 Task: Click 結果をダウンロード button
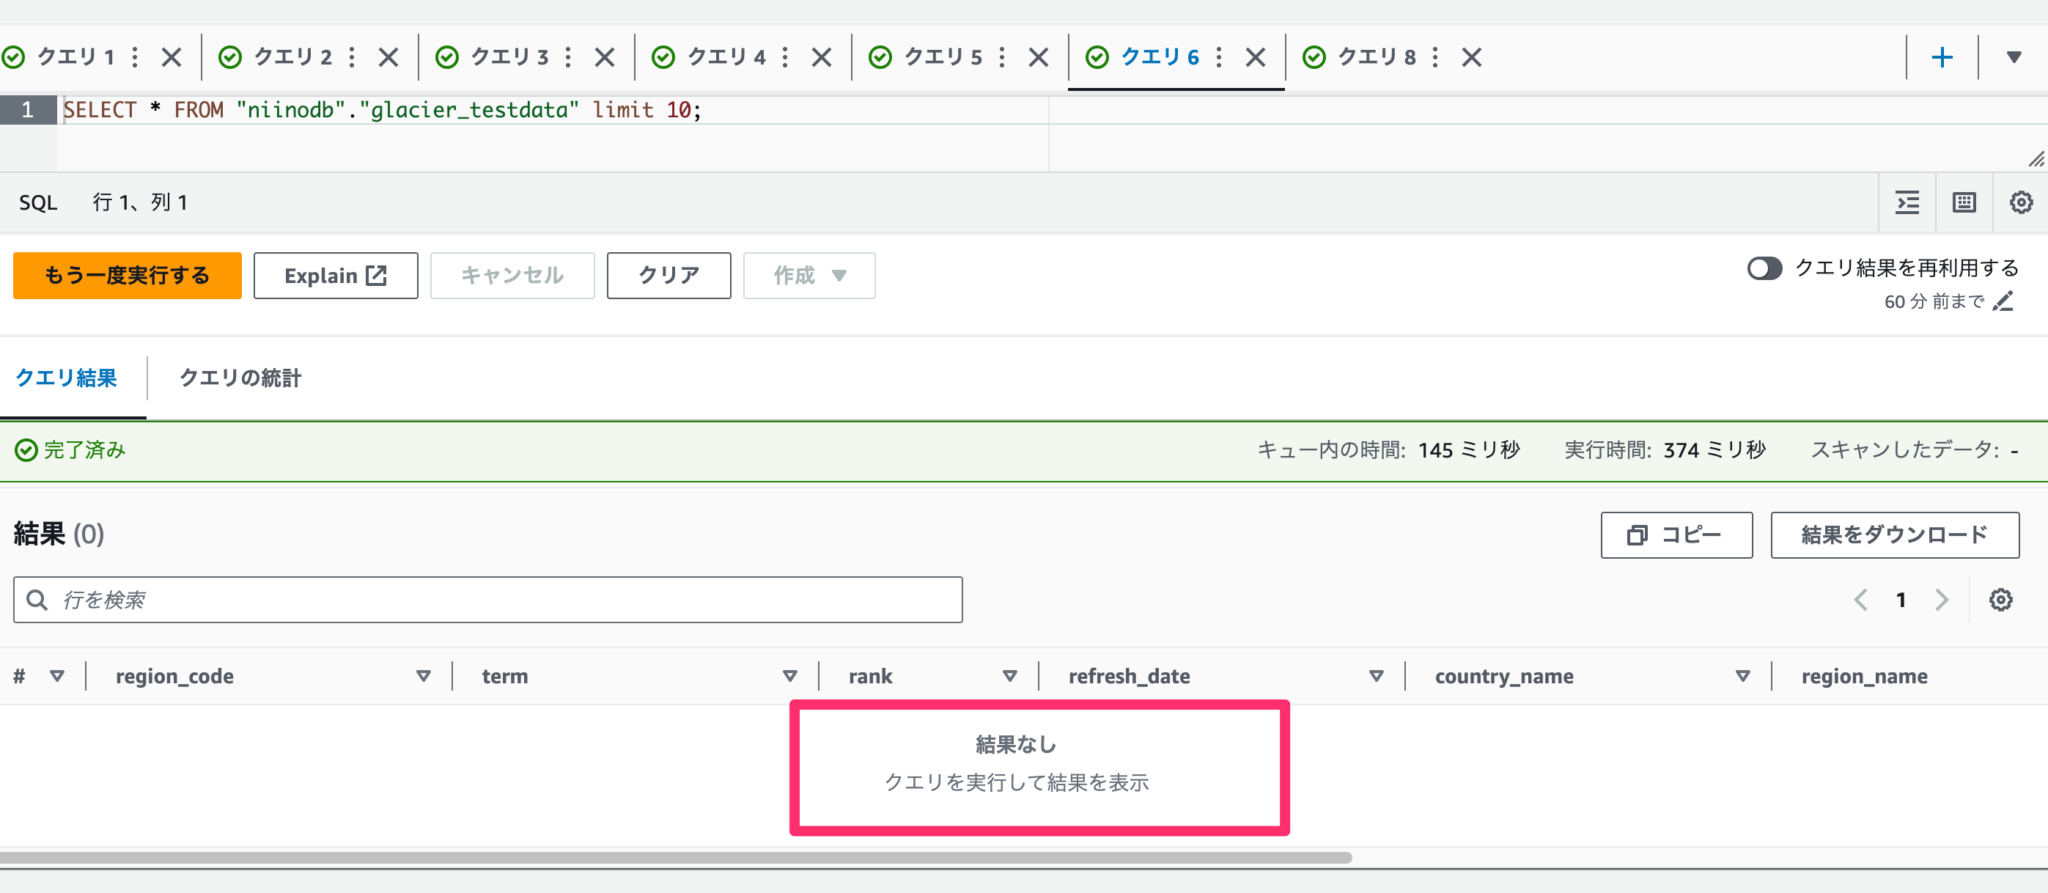click(x=1895, y=535)
